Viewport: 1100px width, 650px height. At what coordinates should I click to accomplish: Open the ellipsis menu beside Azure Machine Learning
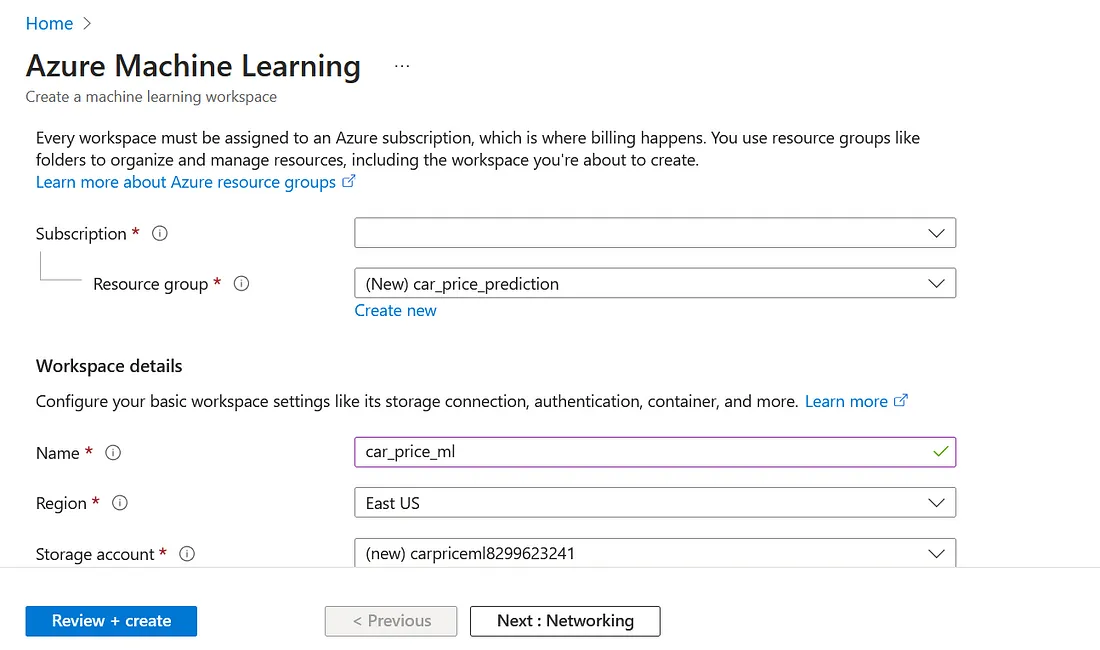click(402, 66)
